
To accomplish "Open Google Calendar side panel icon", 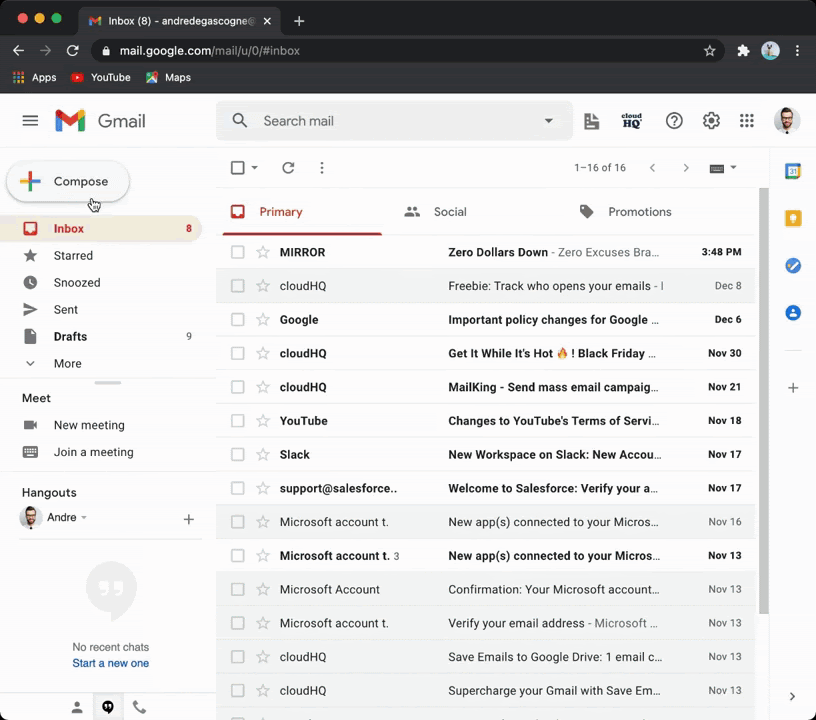I will [x=793, y=171].
